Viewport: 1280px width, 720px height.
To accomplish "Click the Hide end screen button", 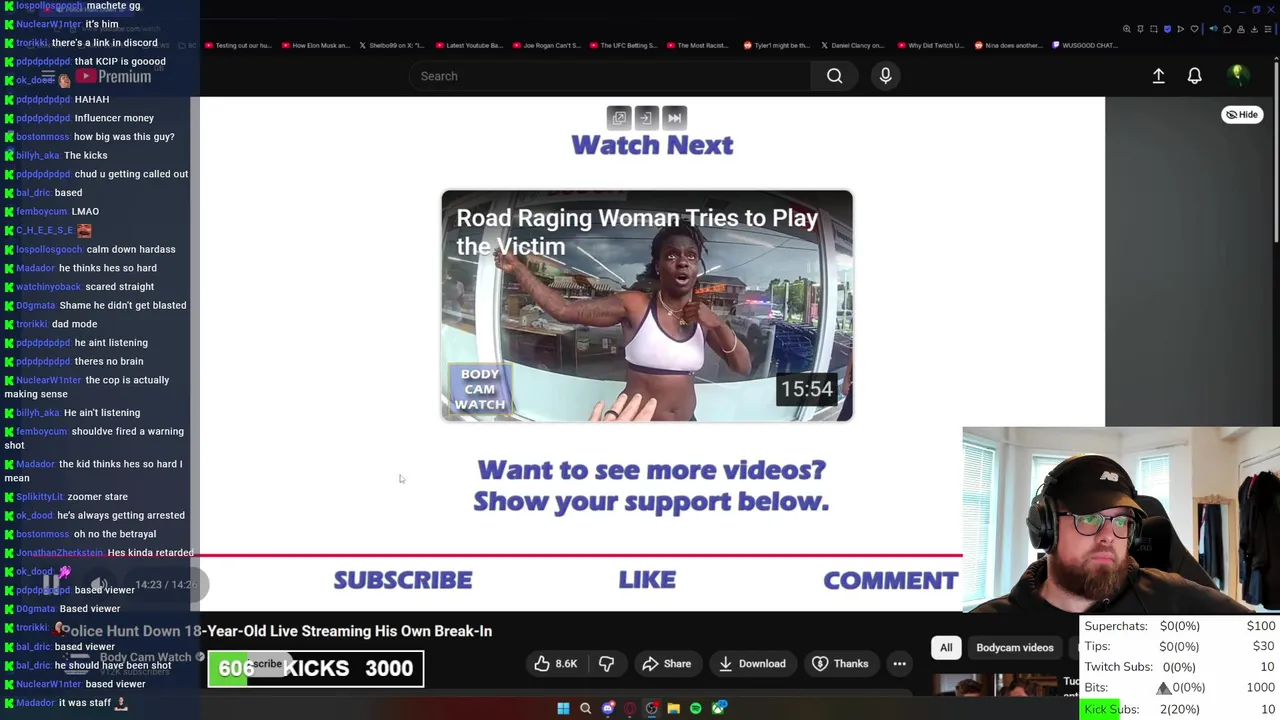I will pyautogui.click(x=1242, y=115).
